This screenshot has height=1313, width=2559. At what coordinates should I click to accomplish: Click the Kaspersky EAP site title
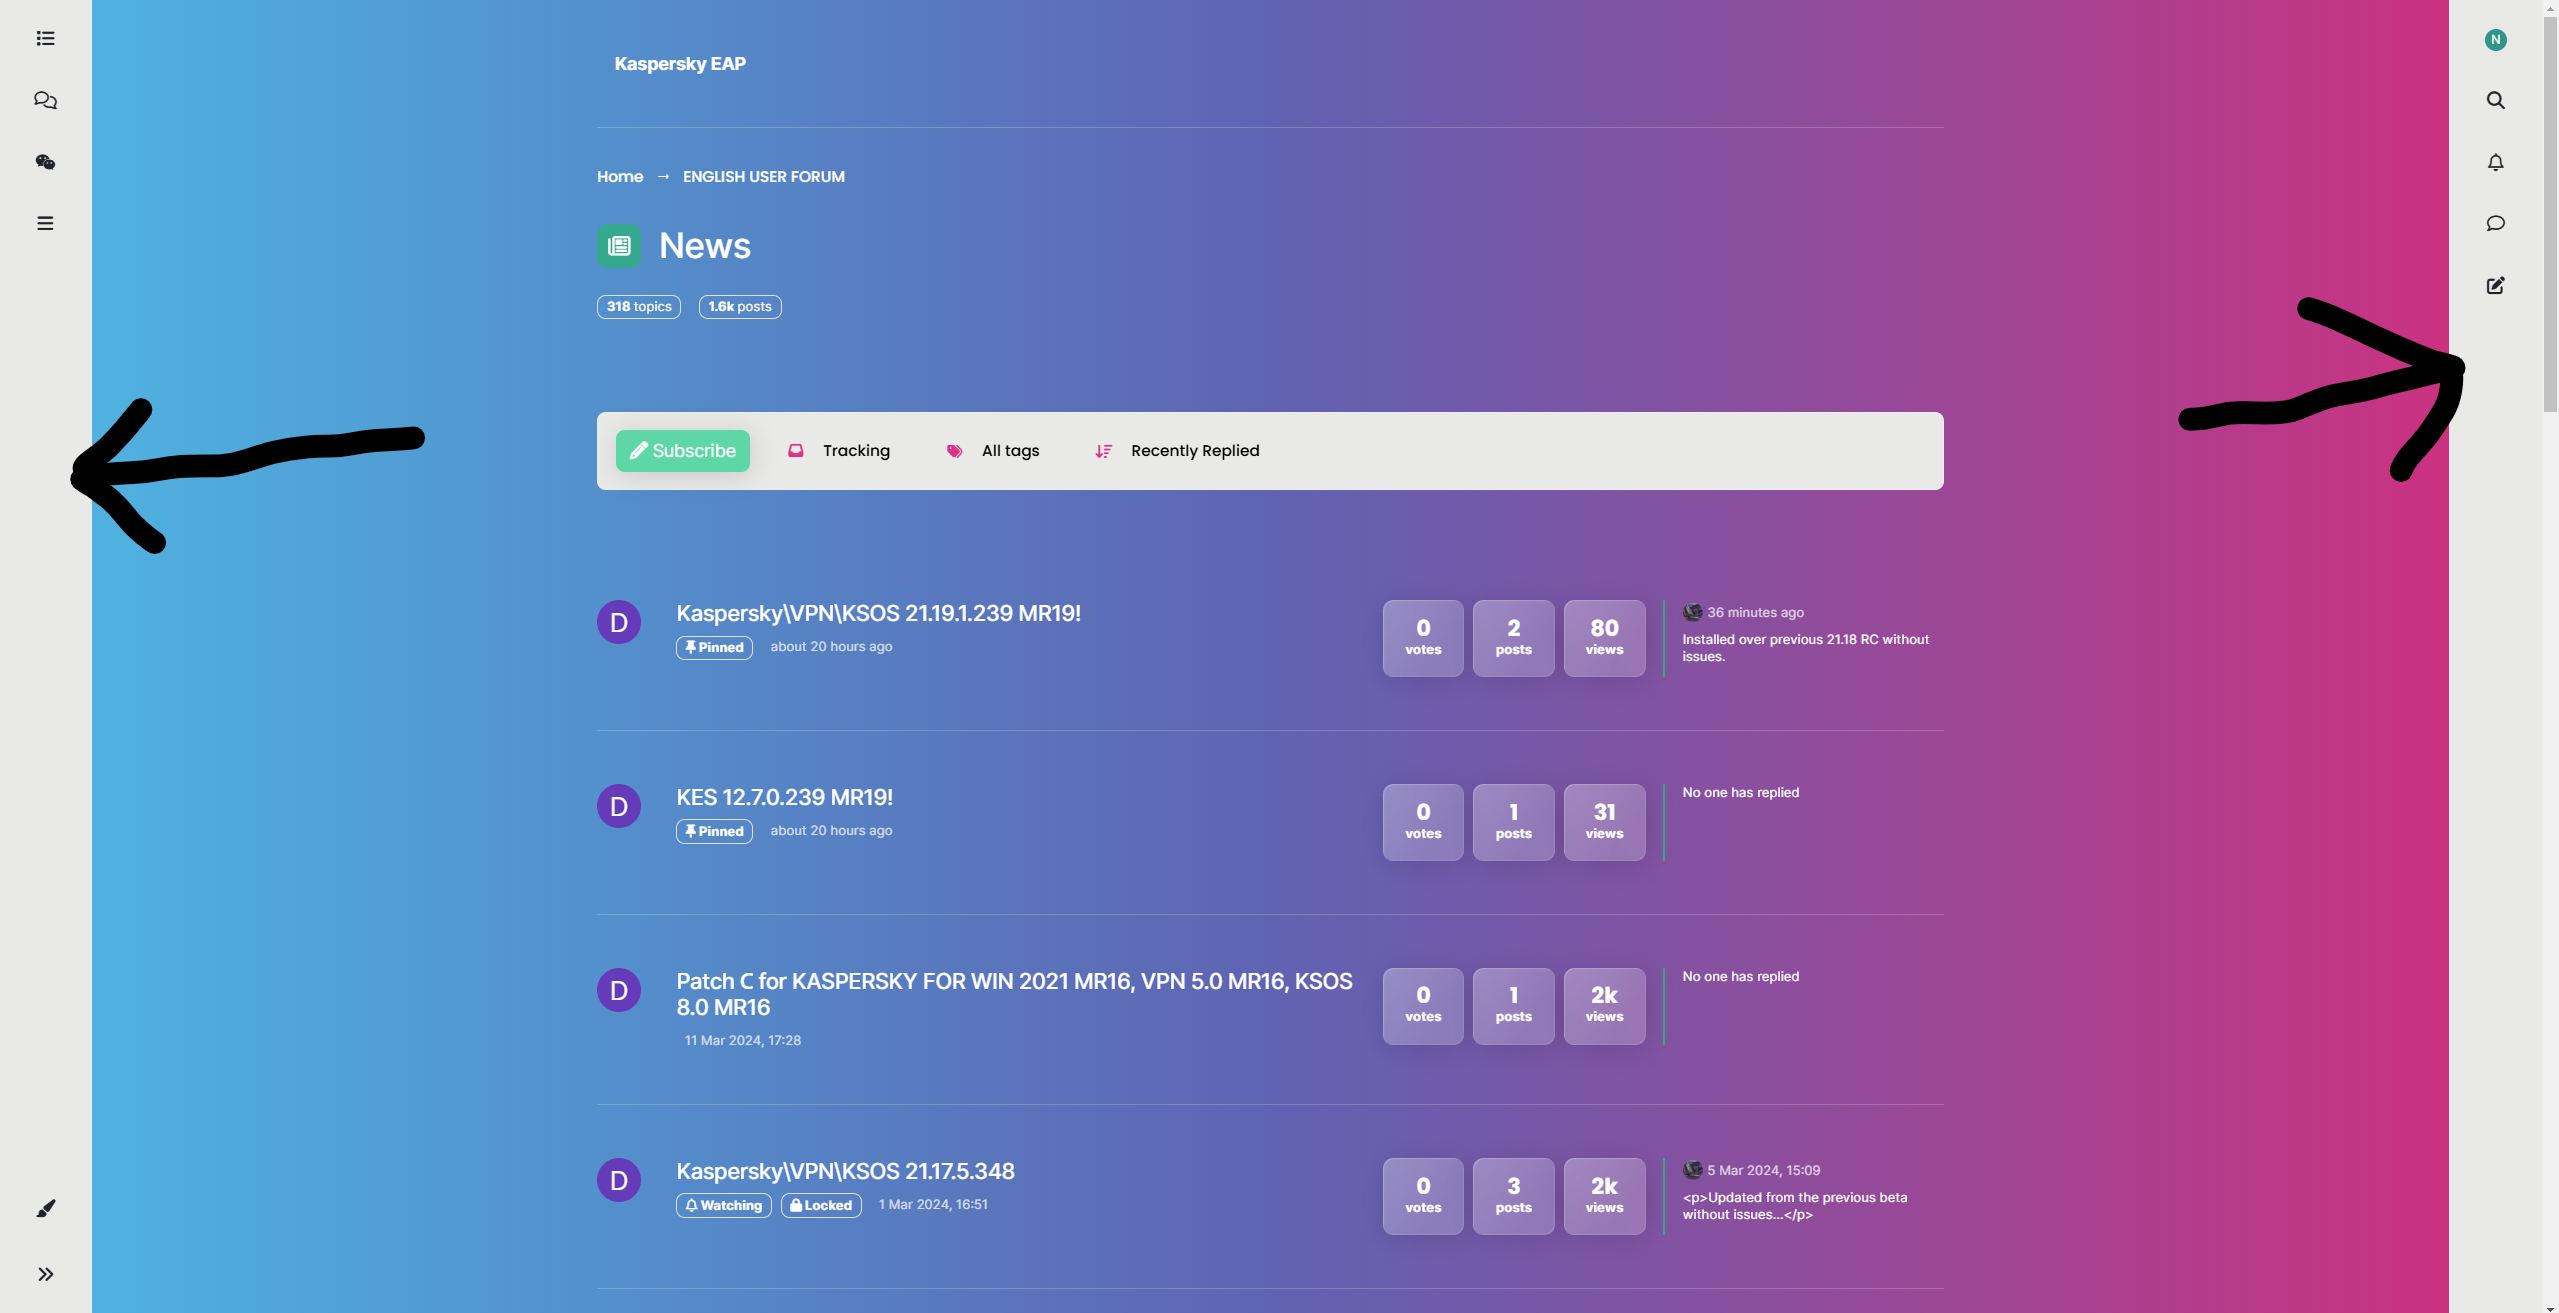(680, 64)
